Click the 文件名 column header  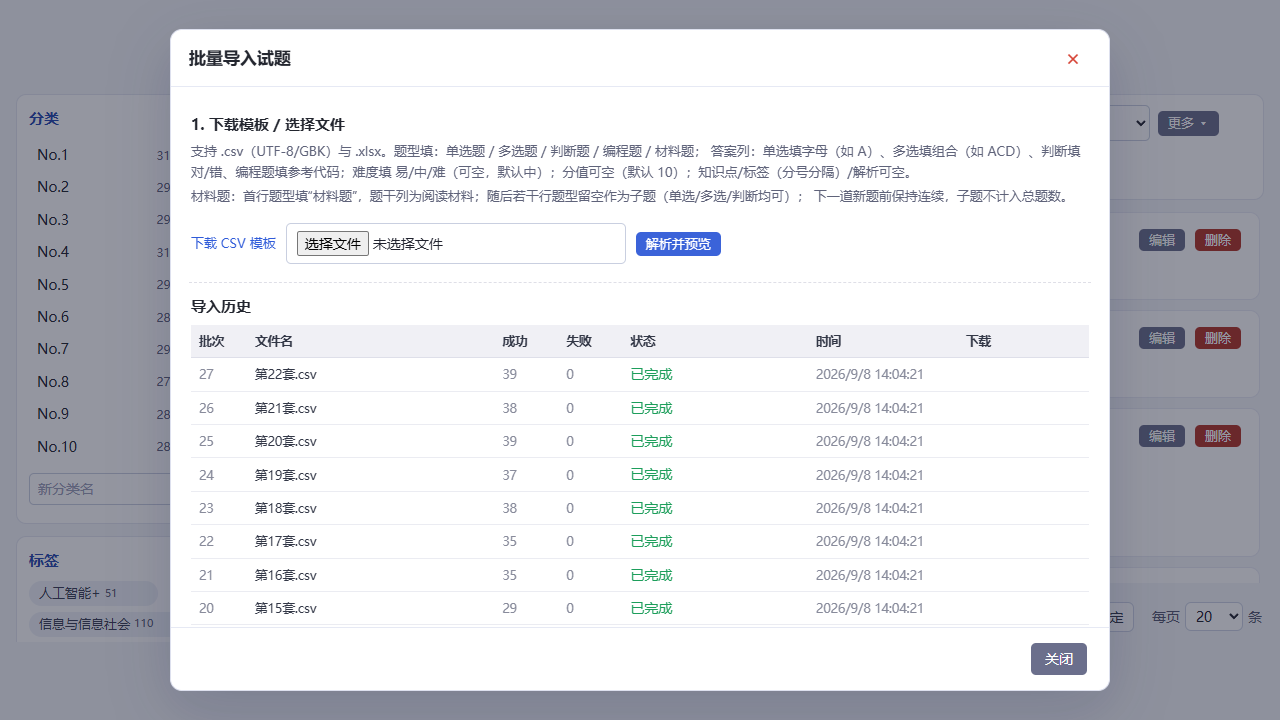pyautogui.click(x=274, y=341)
